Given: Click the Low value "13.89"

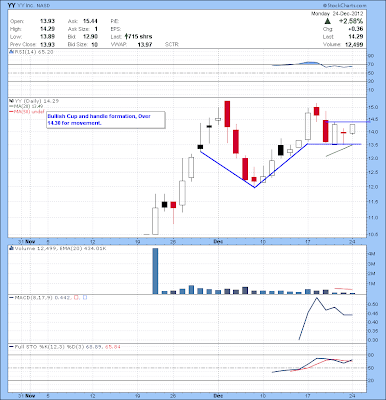Looking at the screenshot, I should click(48, 37).
